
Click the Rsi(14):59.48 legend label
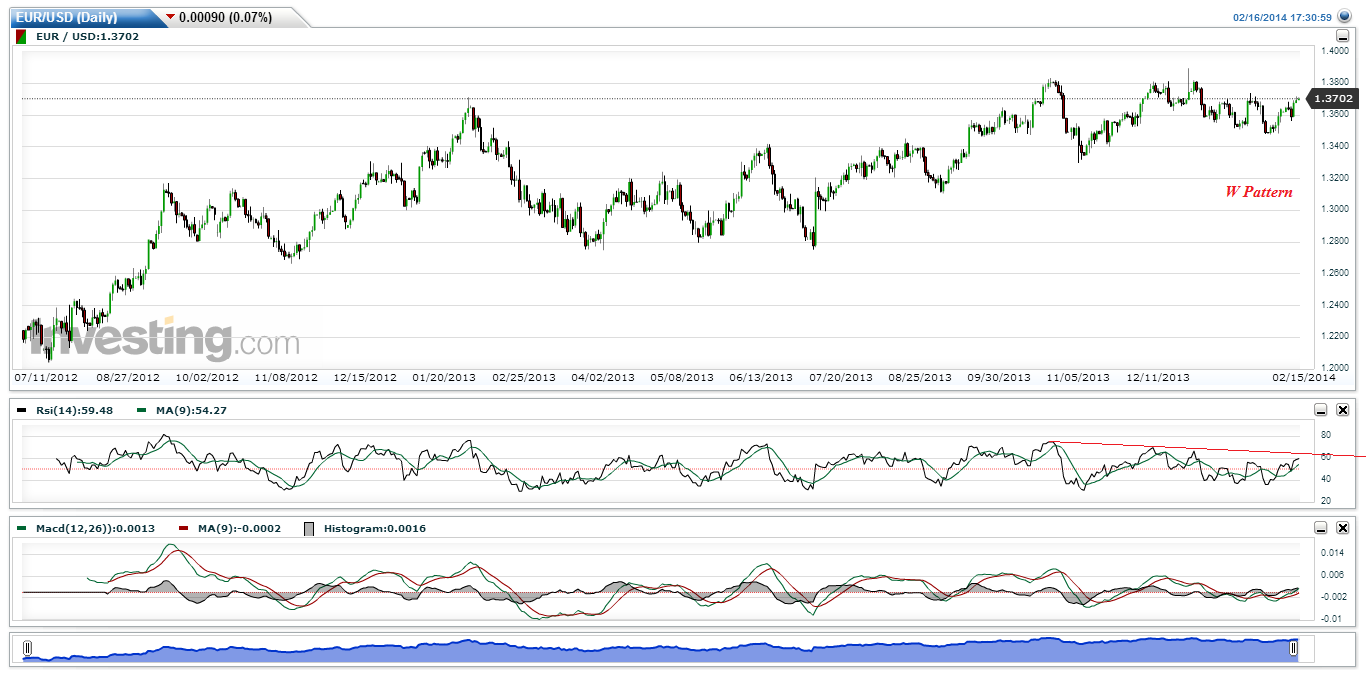(76, 410)
